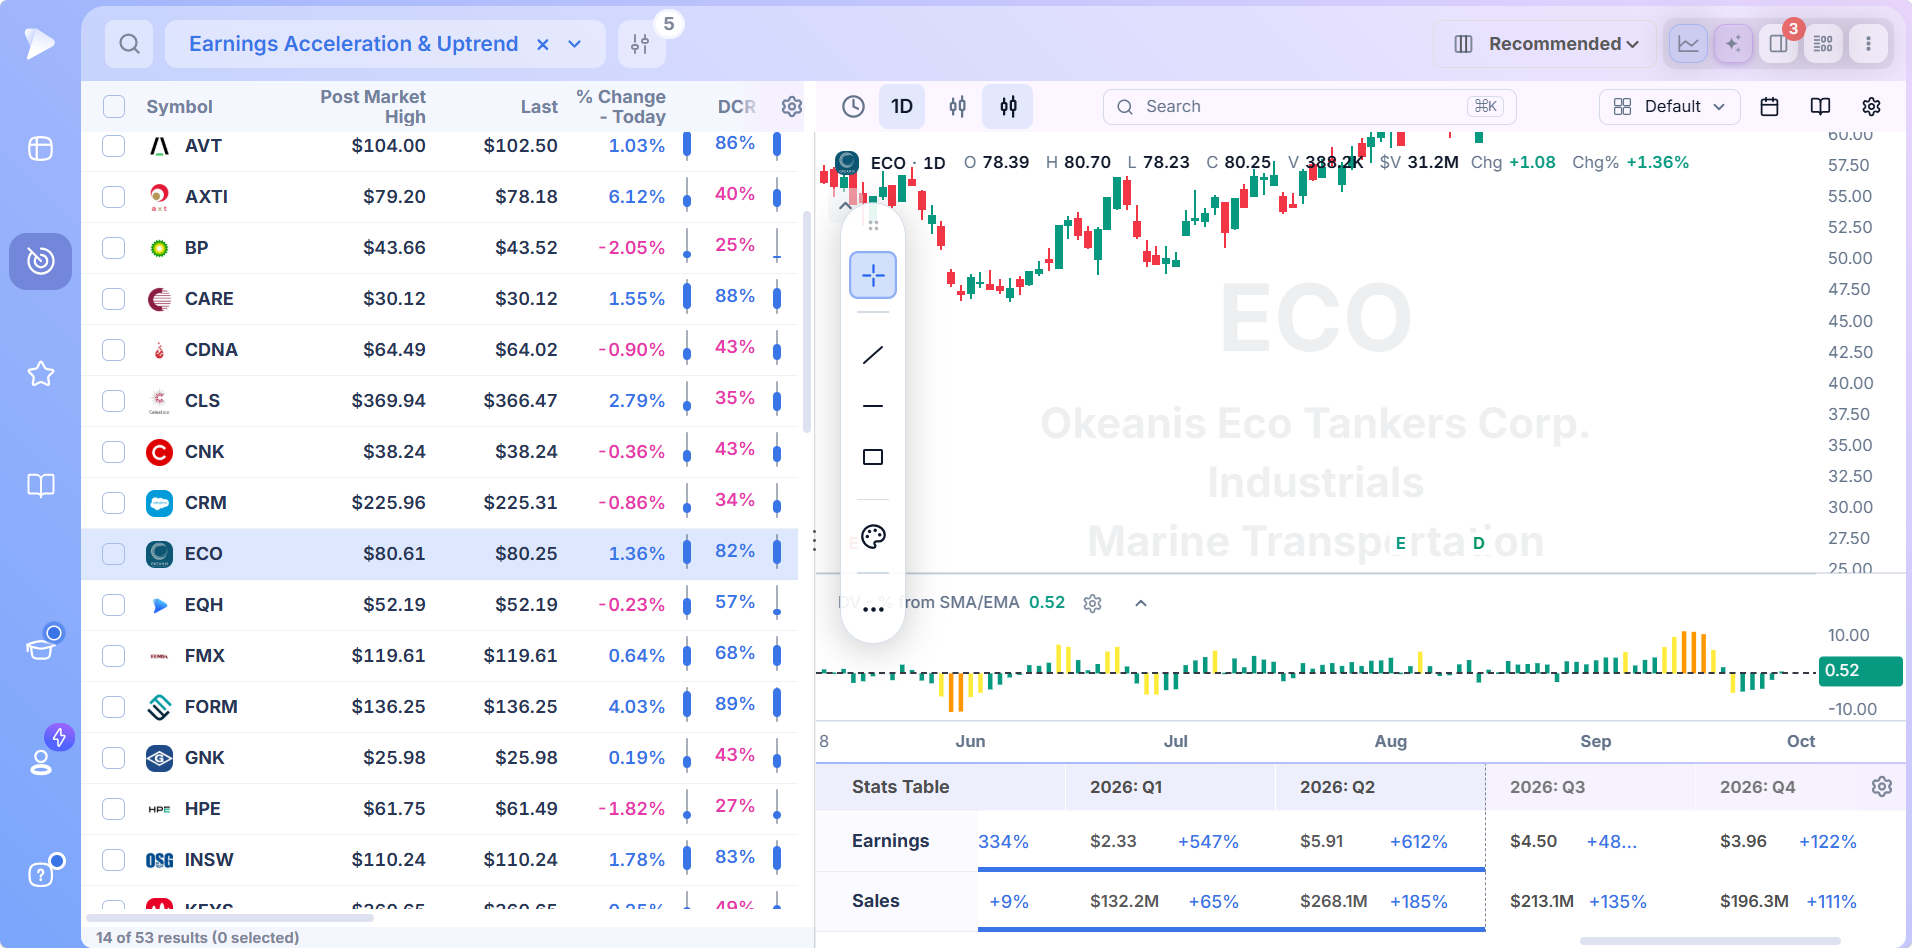Open Stats Table settings gear
1912x948 pixels.
[x=1882, y=787]
